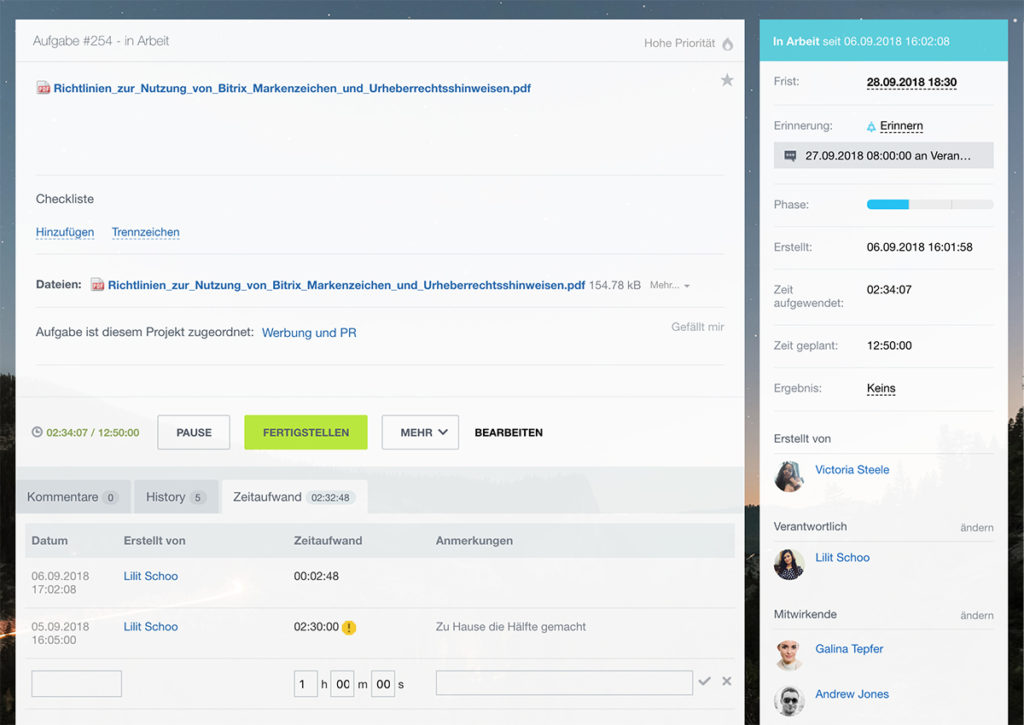
Task: Click the Zeit geplant value 12:50:00
Action: 889,346
